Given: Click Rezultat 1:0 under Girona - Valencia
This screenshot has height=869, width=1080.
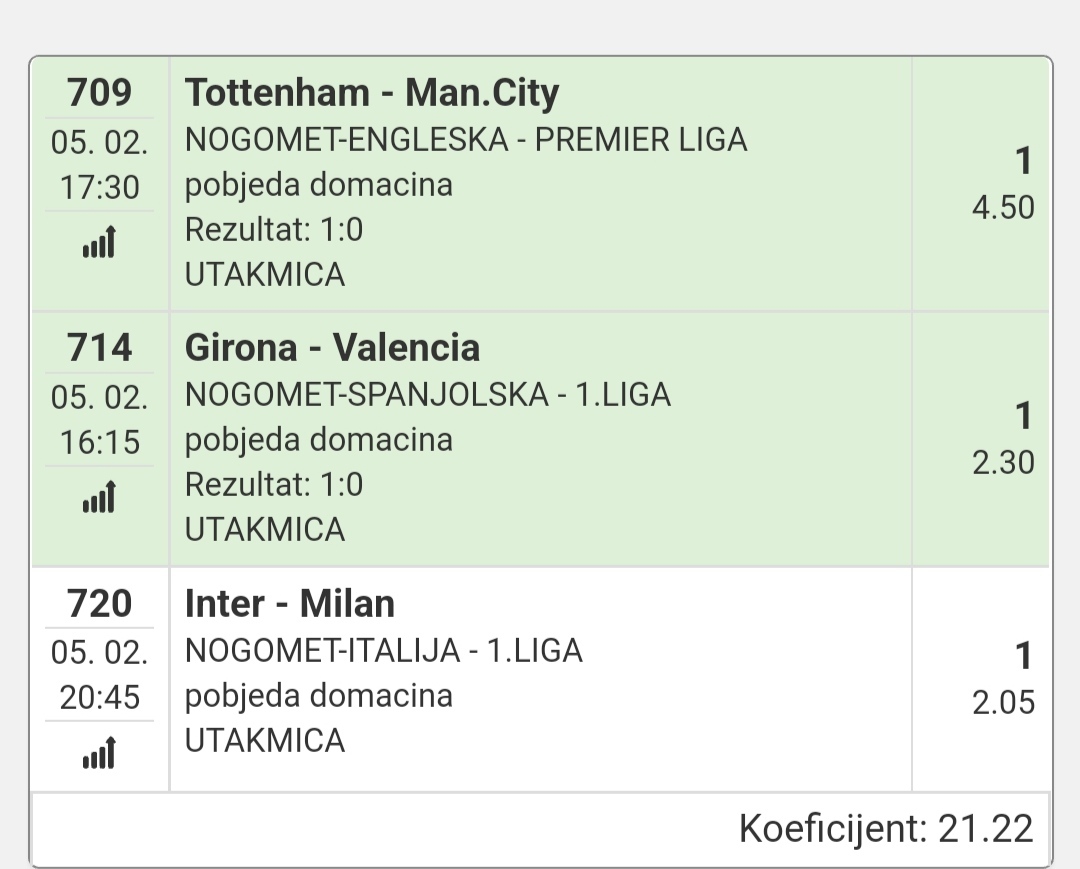Looking at the screenshot, I should (274, 485).
